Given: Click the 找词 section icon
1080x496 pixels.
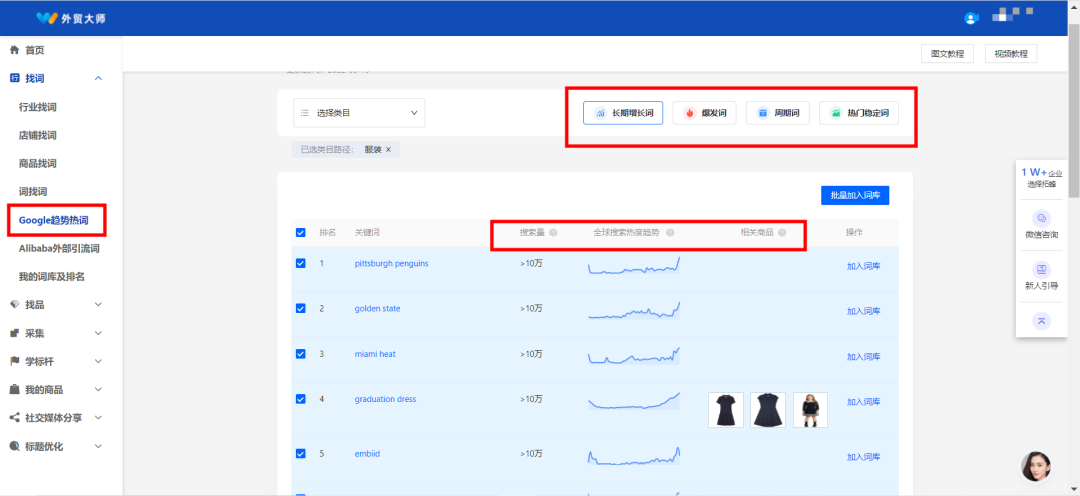Looking at the screenshot, I should (x=14, y=79).
